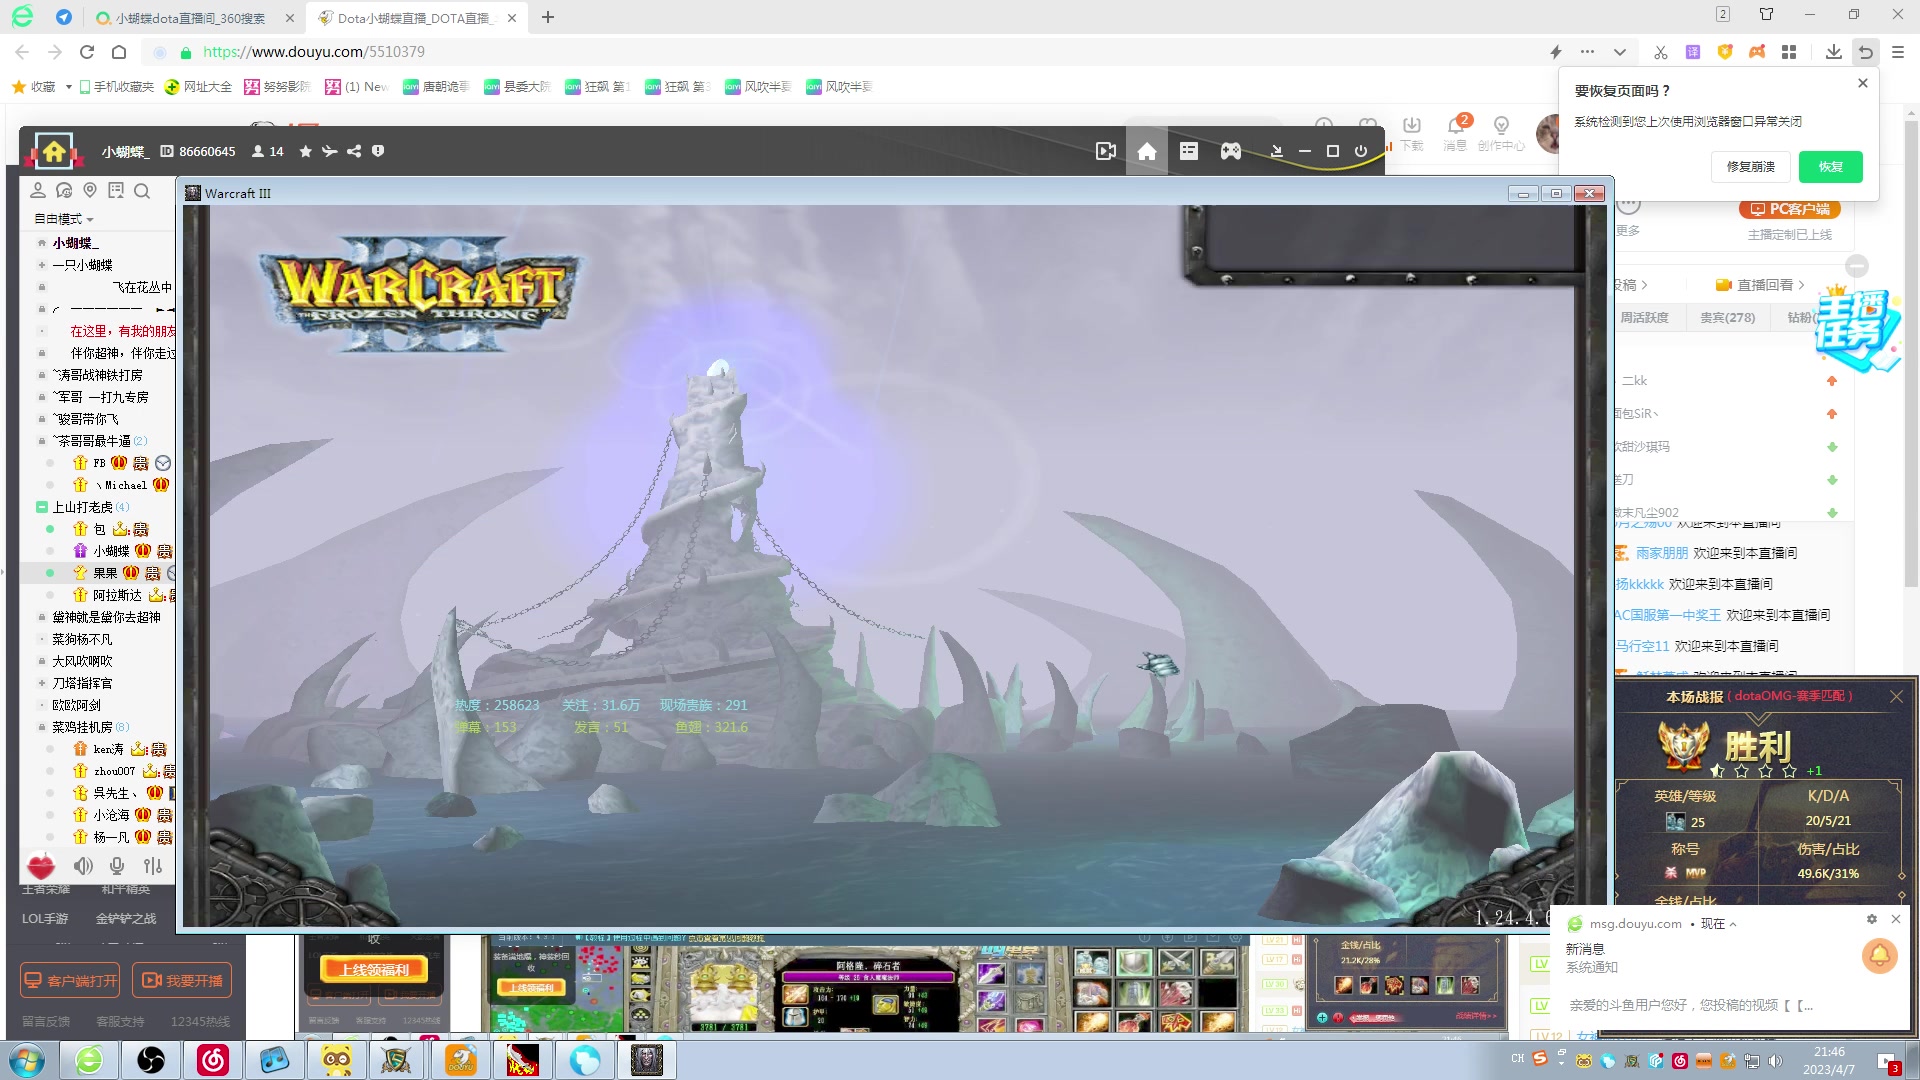The image size is (1920, 1080).
Task: Expand the 刀塔指挥官 channel node
Action: tap(41, 683)
